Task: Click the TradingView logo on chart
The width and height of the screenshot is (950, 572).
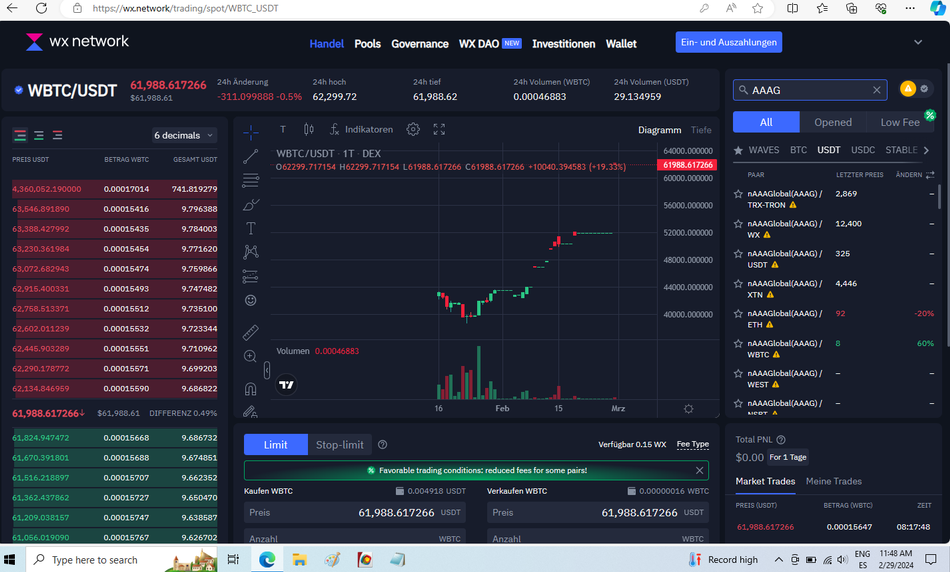Action: [x=287, y=385]
